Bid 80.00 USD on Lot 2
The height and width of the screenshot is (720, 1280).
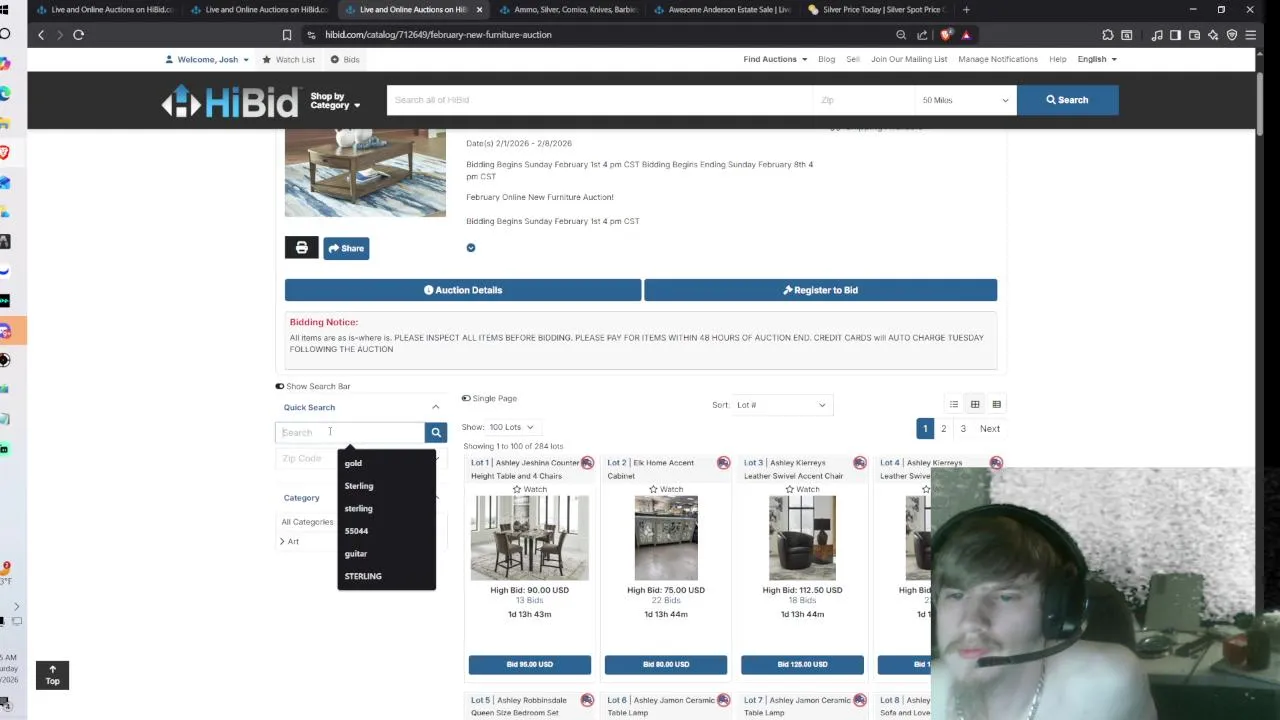coord(666,664)
